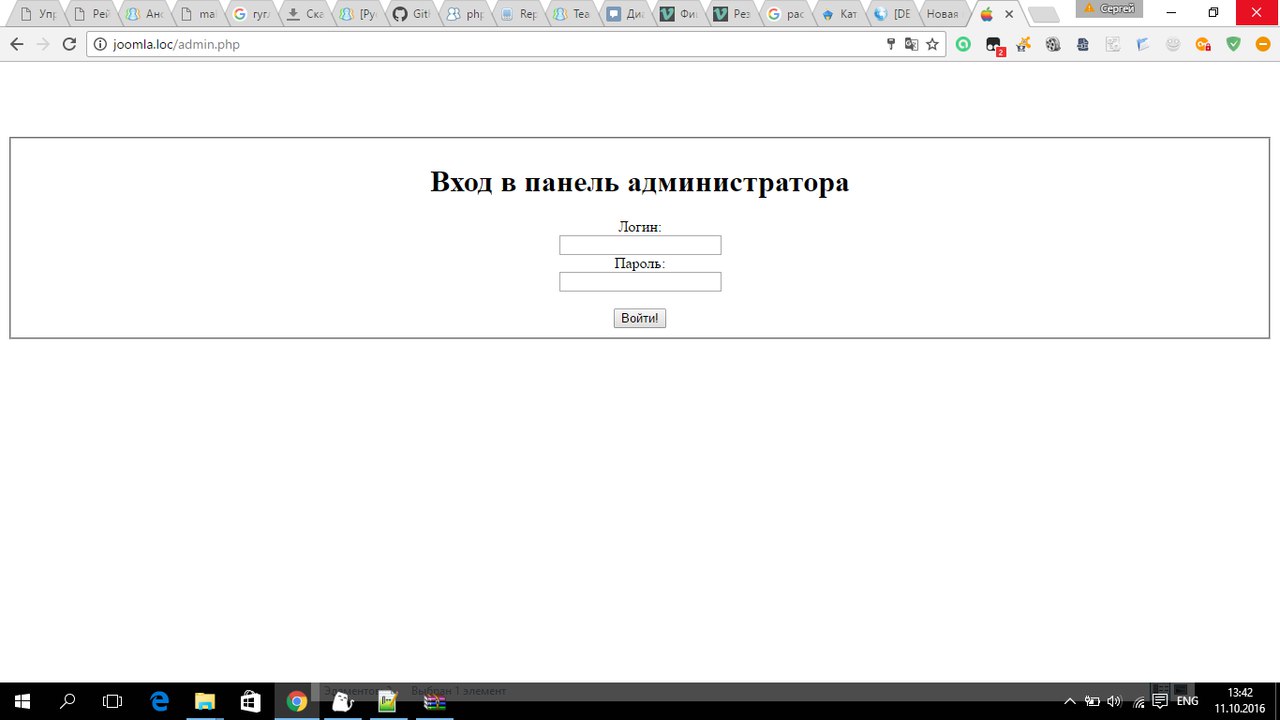Open the extension icon with red badge 2
Screen dimensions: 1280x720
tap(993, 45)
